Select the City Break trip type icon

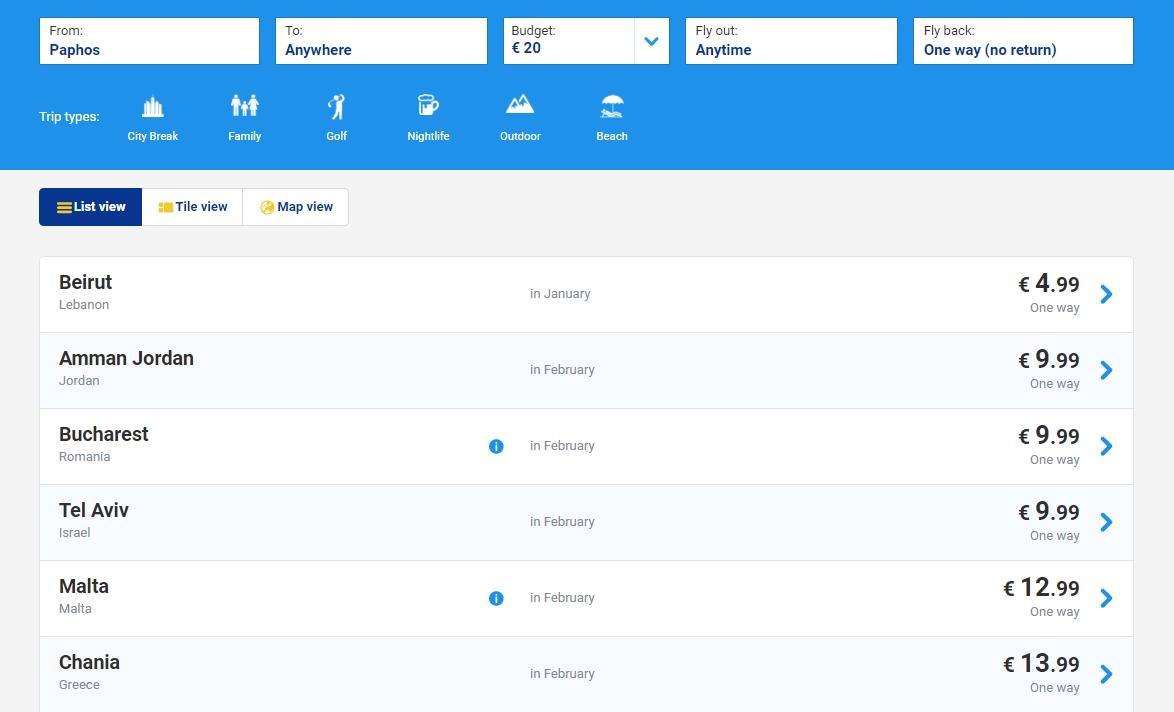153,107
